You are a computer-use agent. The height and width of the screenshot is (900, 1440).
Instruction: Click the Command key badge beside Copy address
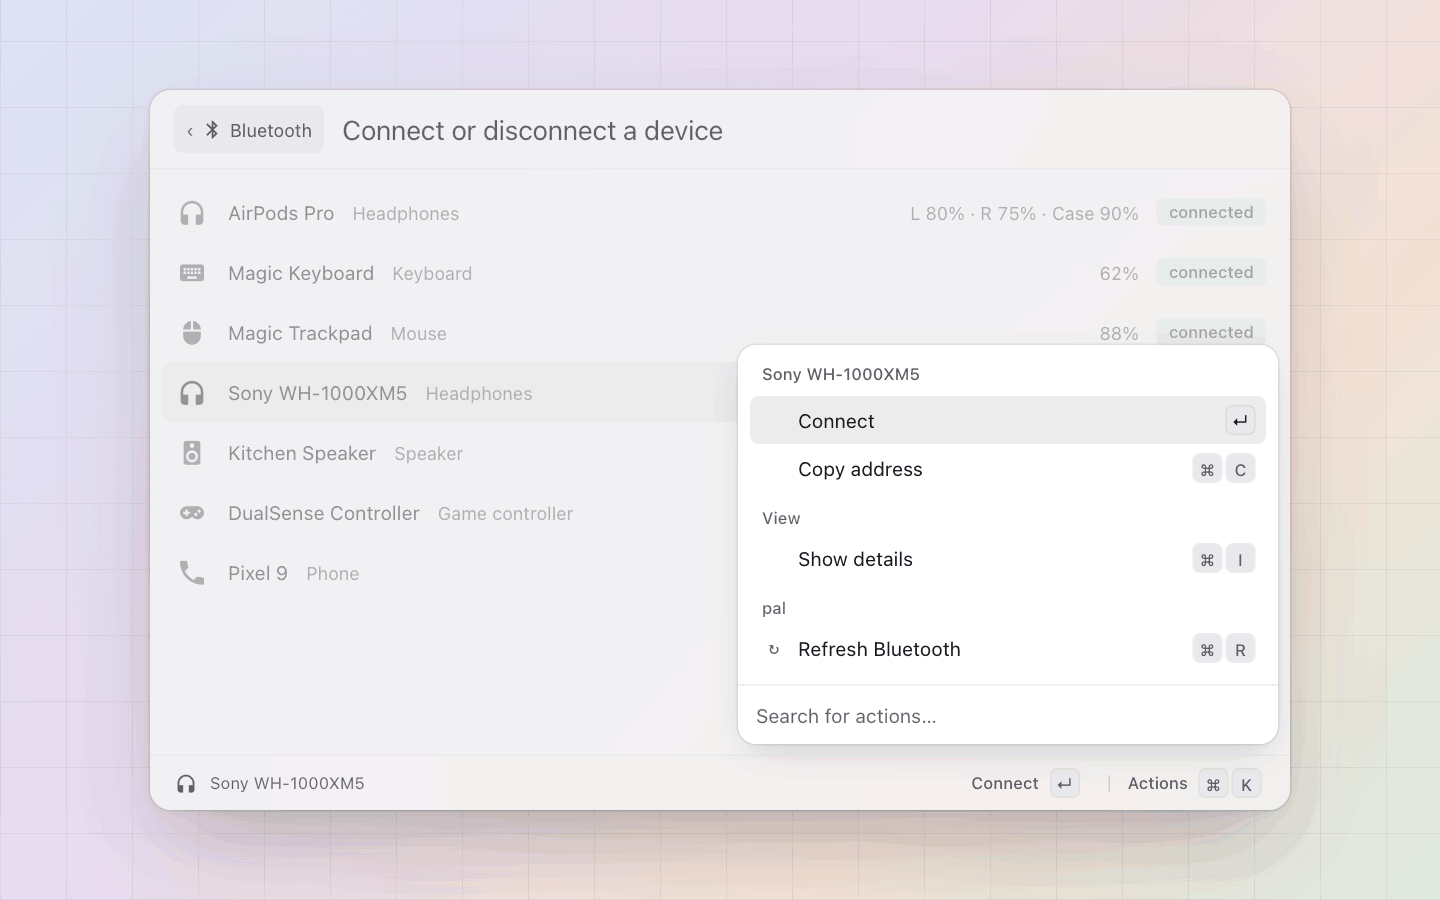coord(1207,470)
